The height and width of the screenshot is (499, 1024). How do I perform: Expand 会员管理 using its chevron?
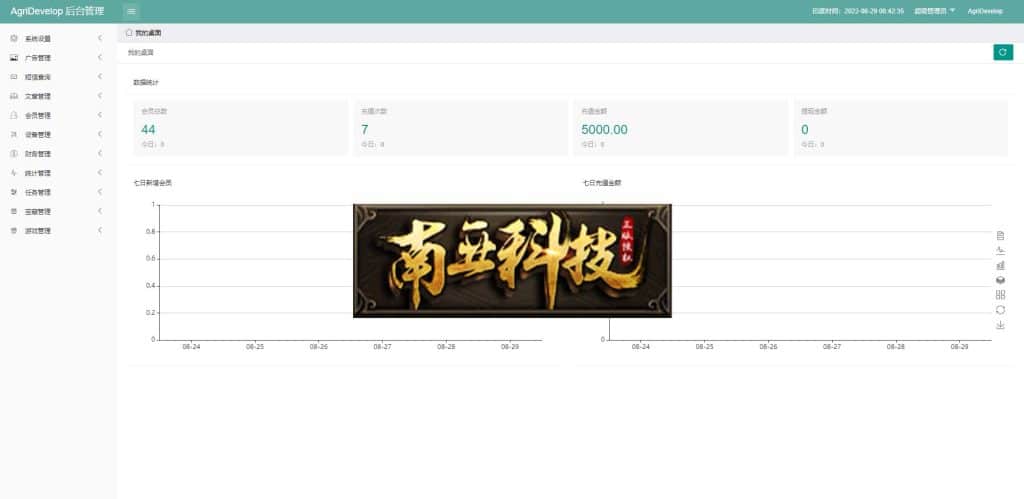pos(100,115)
